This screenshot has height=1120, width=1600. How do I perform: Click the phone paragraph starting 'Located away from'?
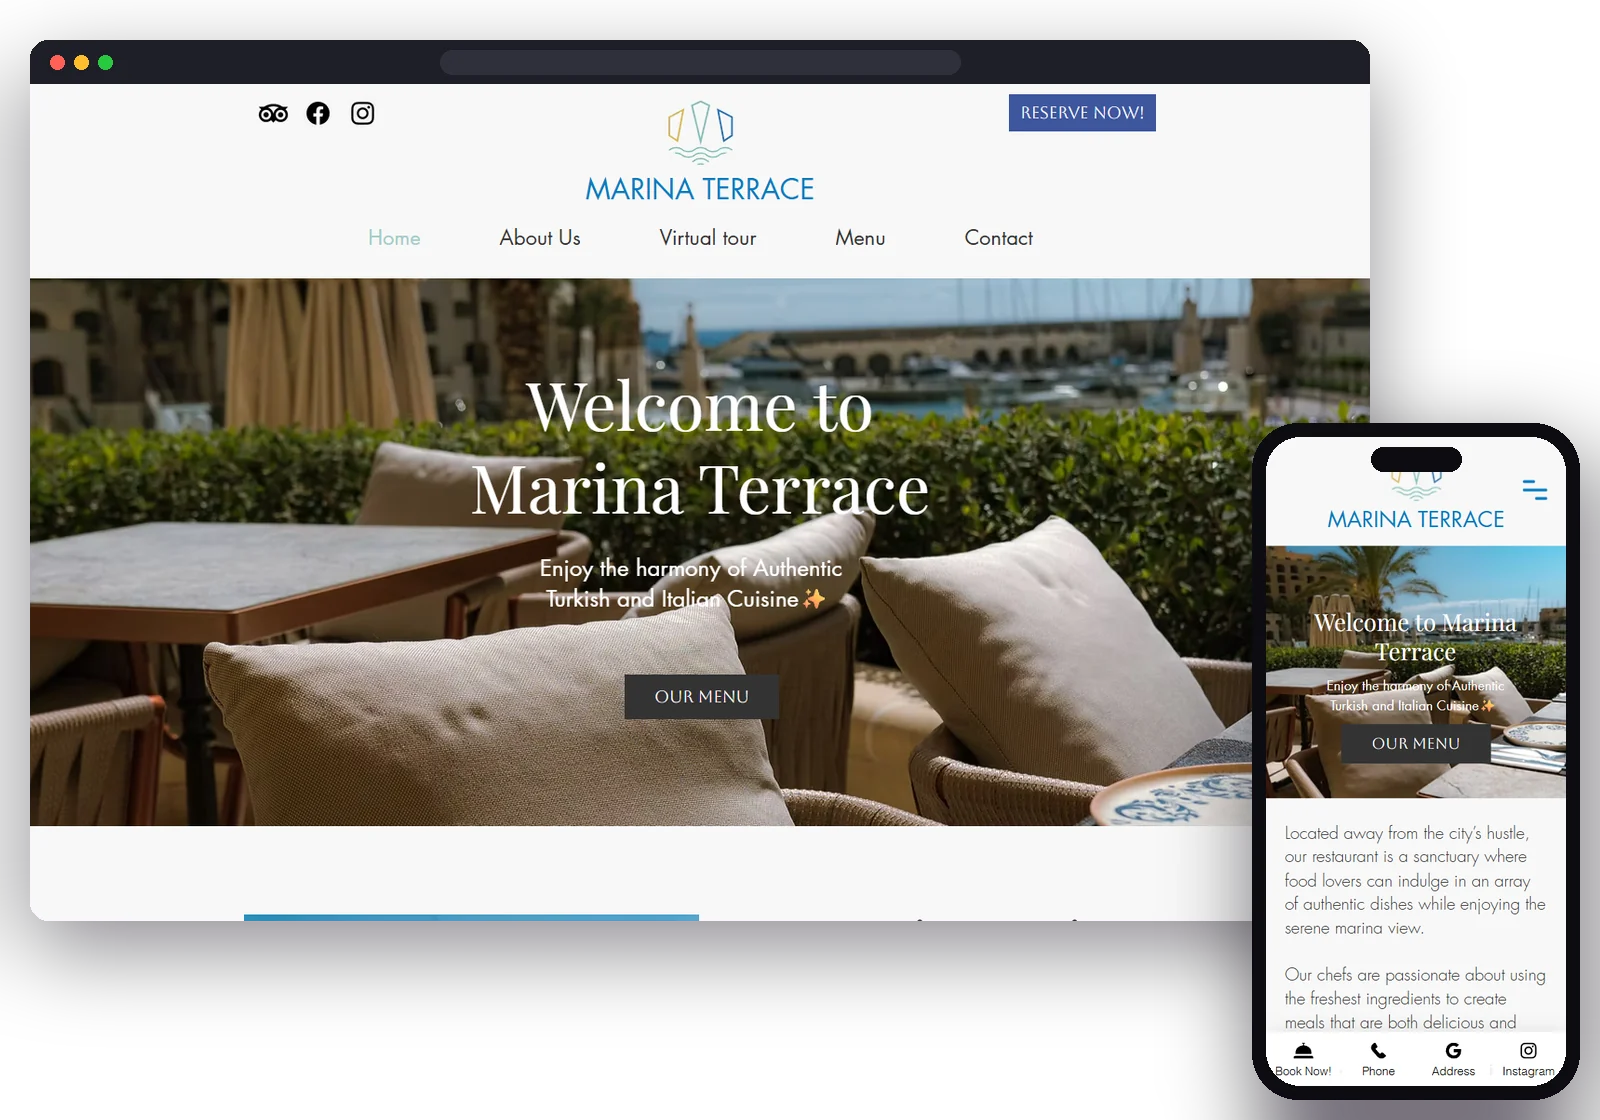[1415, 881]
